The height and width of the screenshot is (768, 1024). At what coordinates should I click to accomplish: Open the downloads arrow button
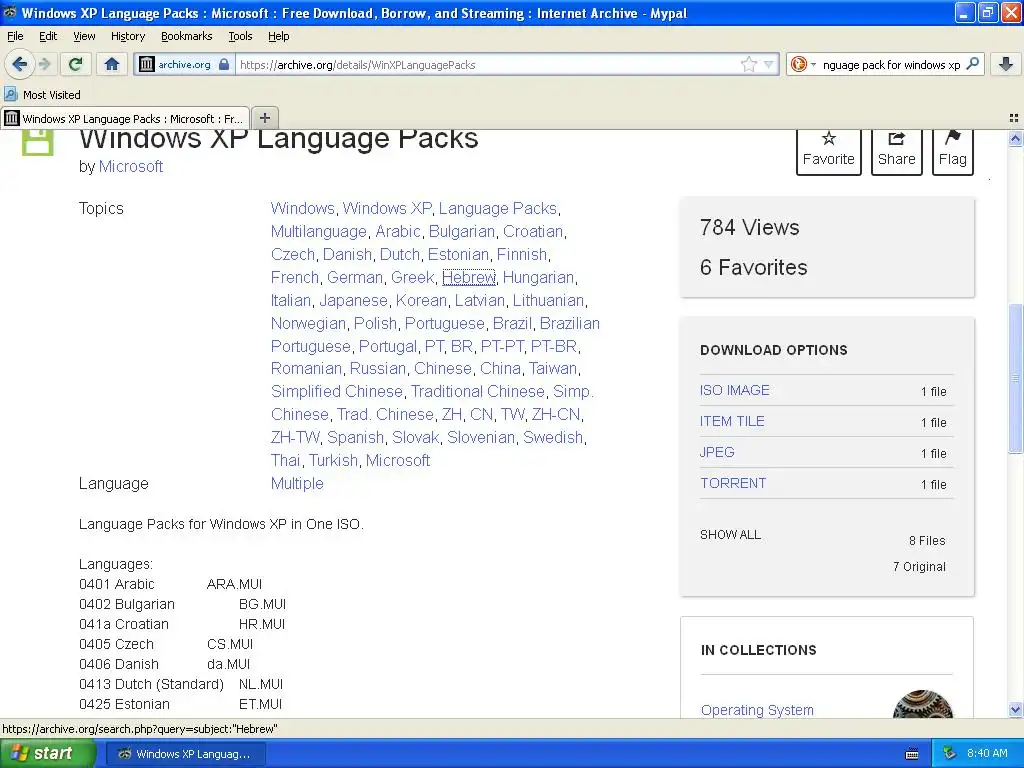tap(1006, 64)
